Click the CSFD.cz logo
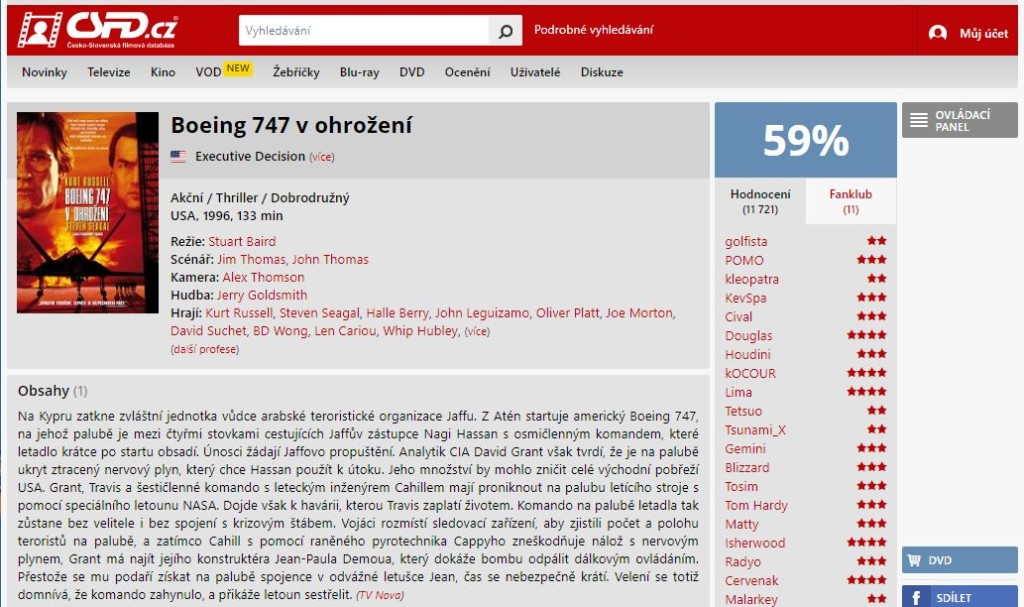This screenshot has width=1024, height=607. tap(98, 29)
